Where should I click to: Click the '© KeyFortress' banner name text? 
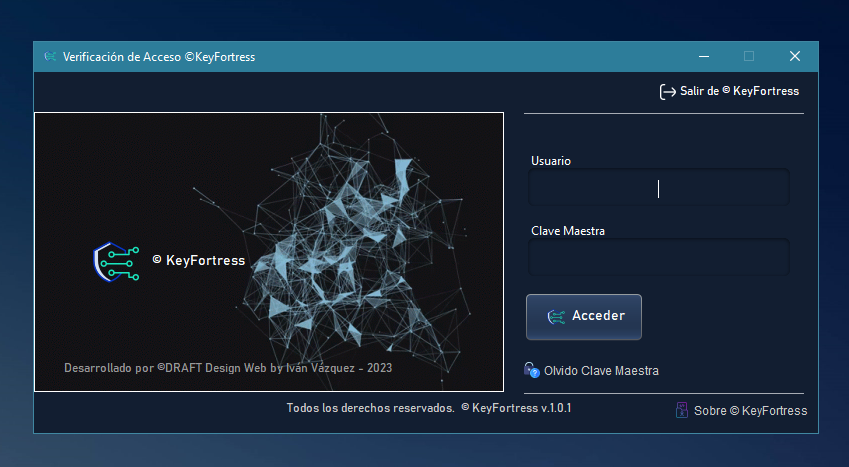198,260
